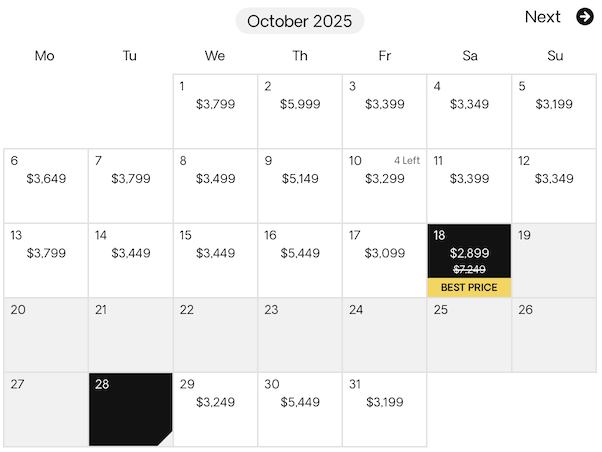Choose October 10 with 4 Left
602x452 pixels.
(x=384, y=186)
